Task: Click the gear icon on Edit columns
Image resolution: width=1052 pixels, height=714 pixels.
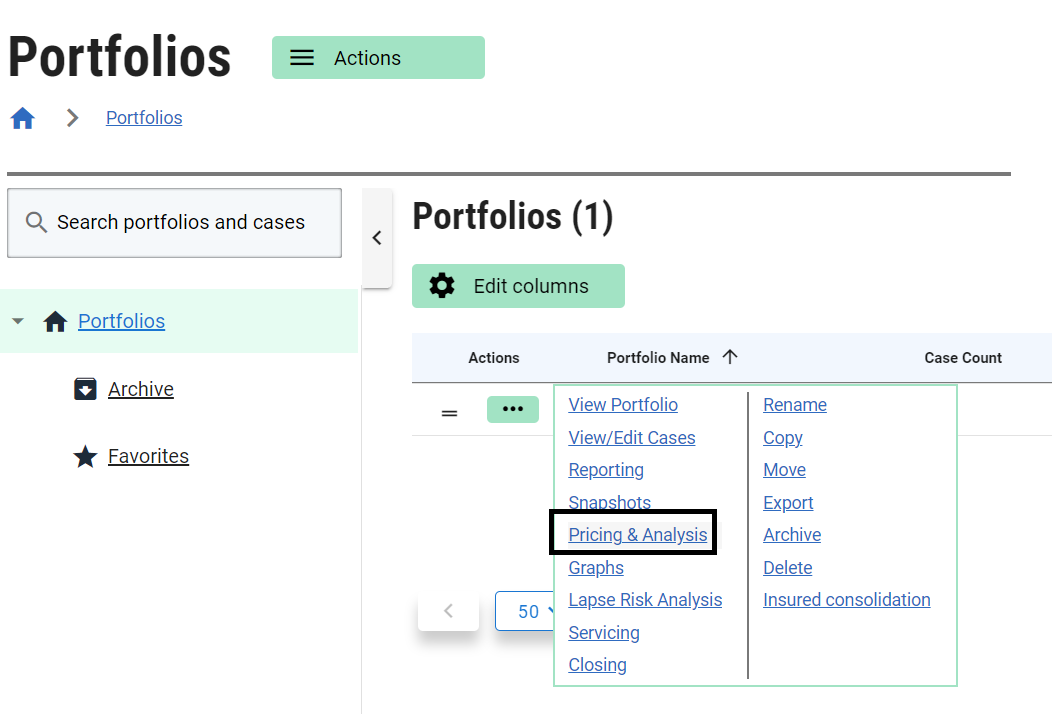Action: 442,286
